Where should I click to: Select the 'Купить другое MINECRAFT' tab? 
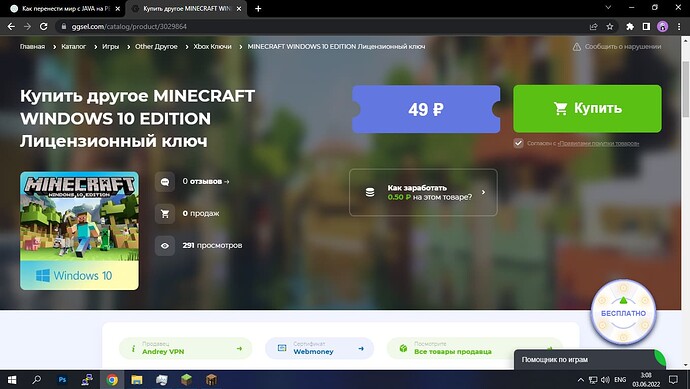186,8
